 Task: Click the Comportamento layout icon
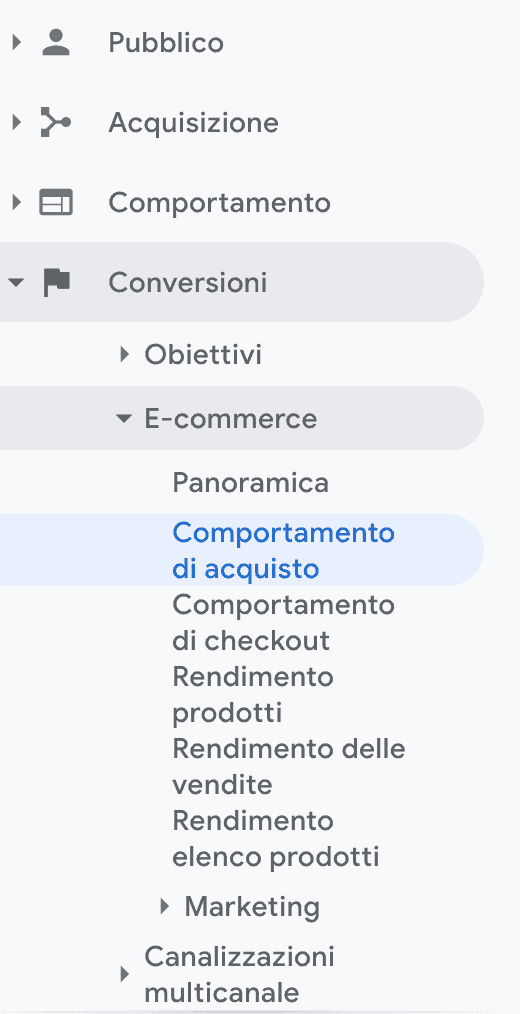(x=56, y=202)
